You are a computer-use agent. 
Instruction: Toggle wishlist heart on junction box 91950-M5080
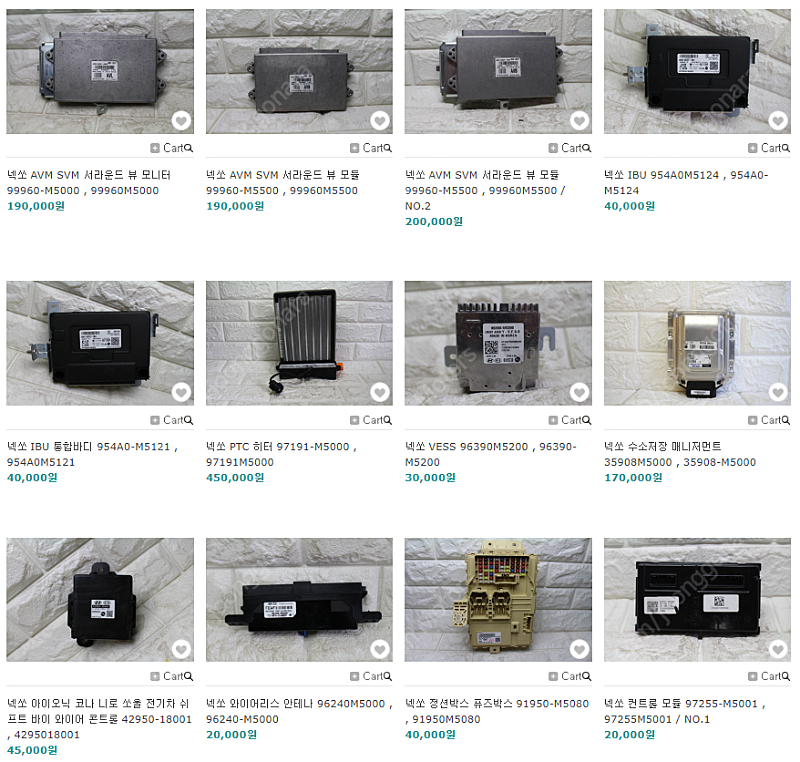[x=579, y=649]
